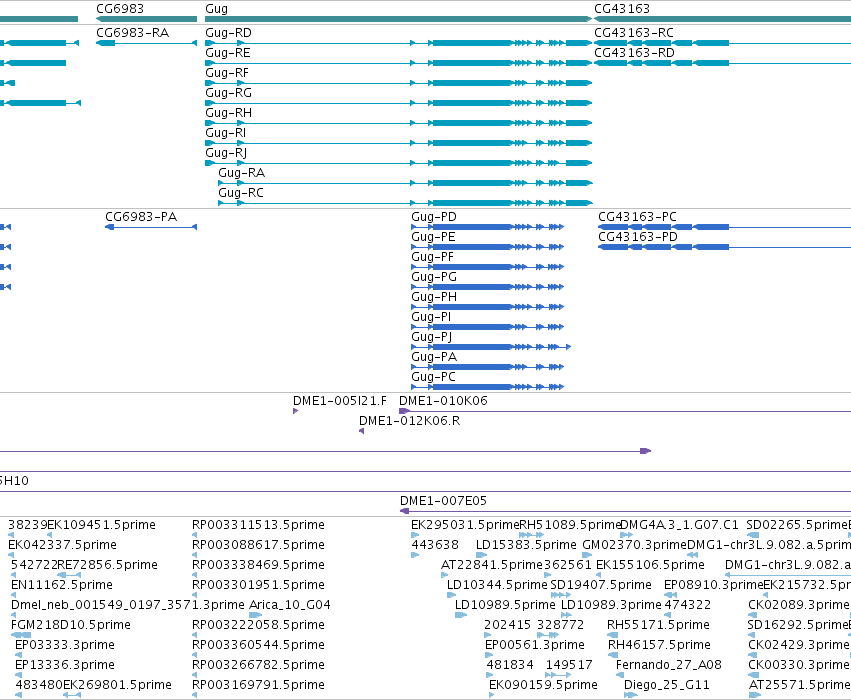Select protein Gug-PC label
Screen dimensions: 851x700
(x=434, y=377)
